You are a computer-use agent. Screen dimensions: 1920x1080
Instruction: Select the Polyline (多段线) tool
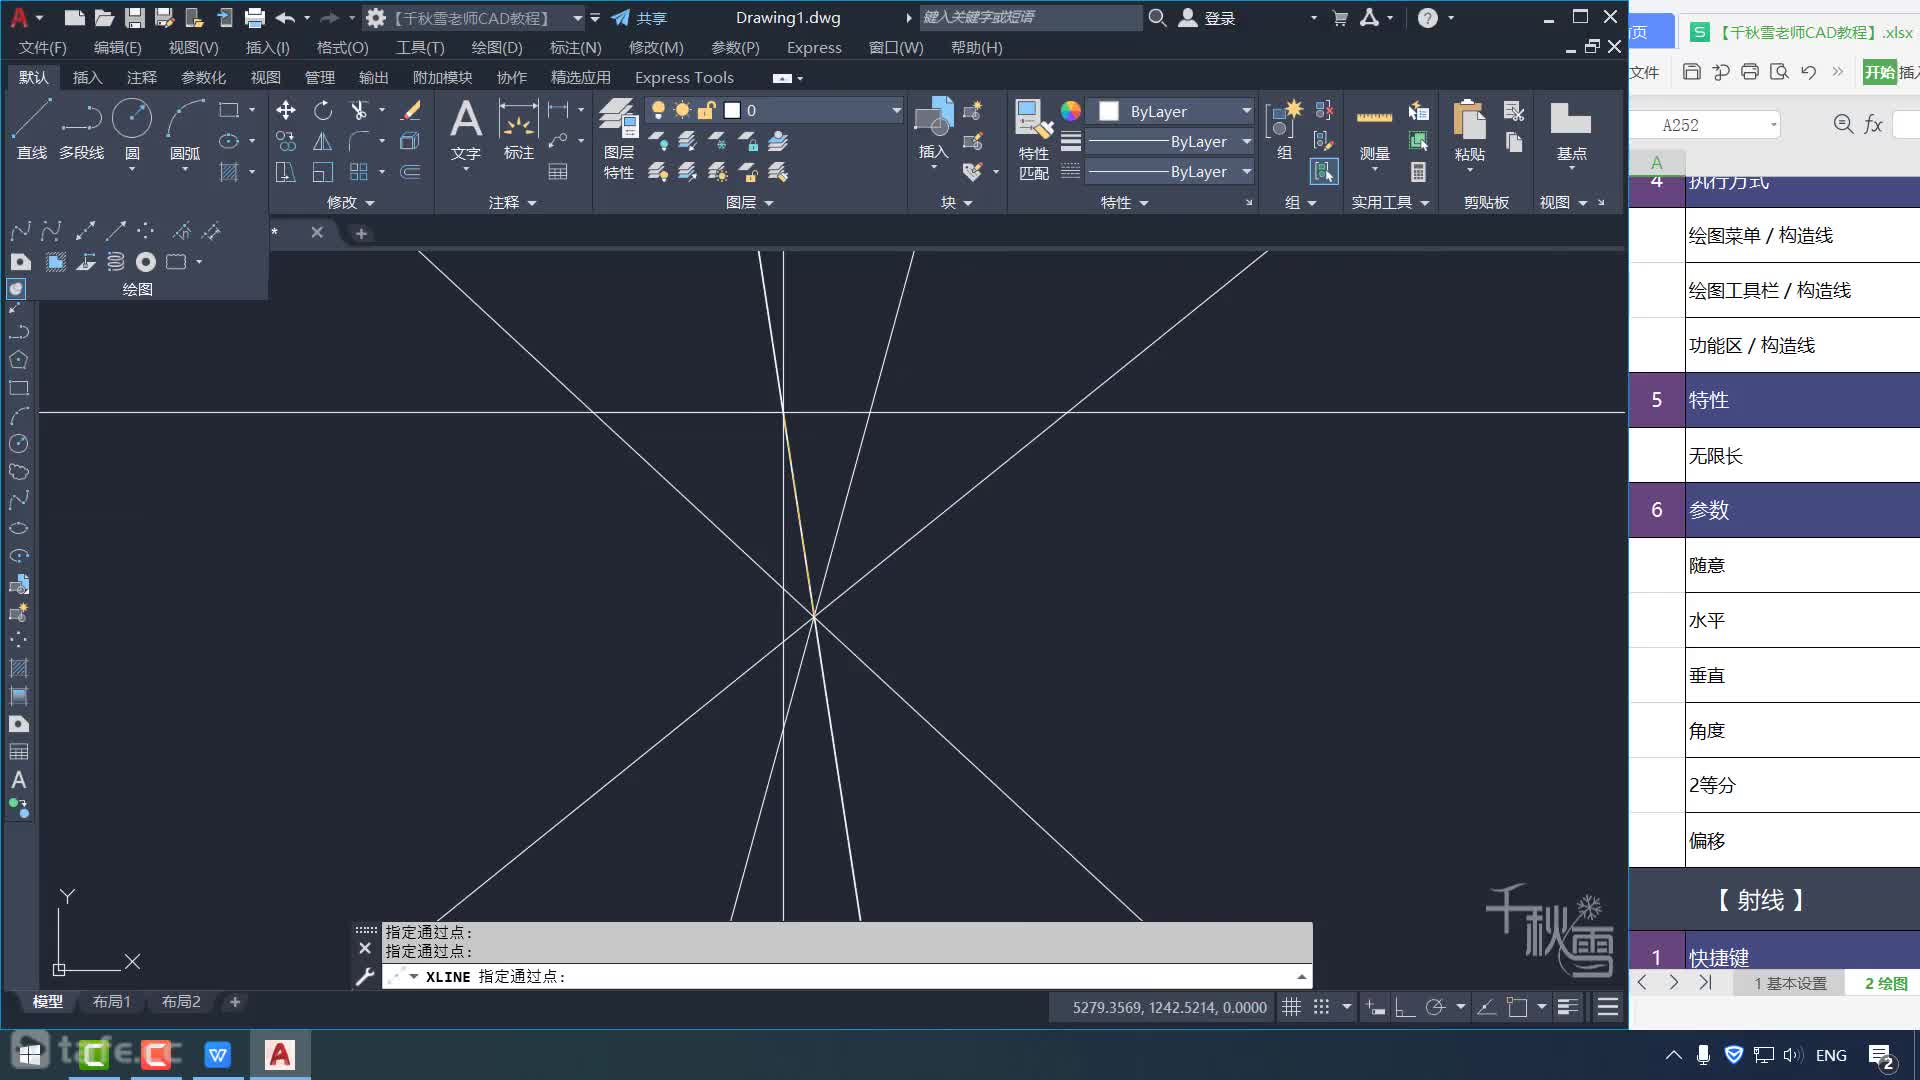[x=81, y=130]
